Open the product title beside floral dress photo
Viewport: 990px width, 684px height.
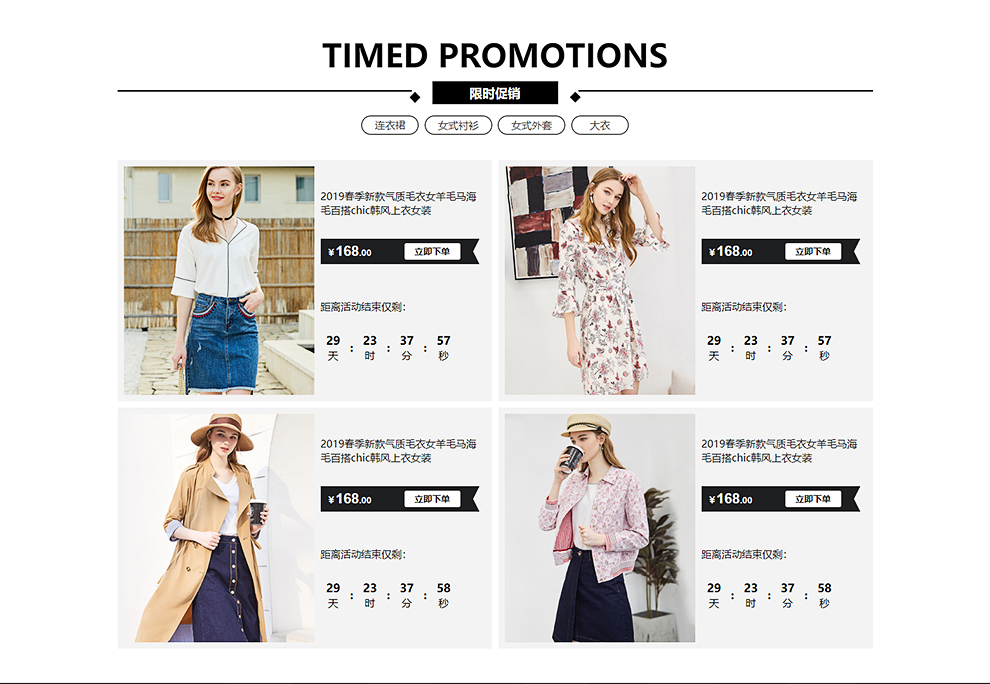[x=779, y=203]
